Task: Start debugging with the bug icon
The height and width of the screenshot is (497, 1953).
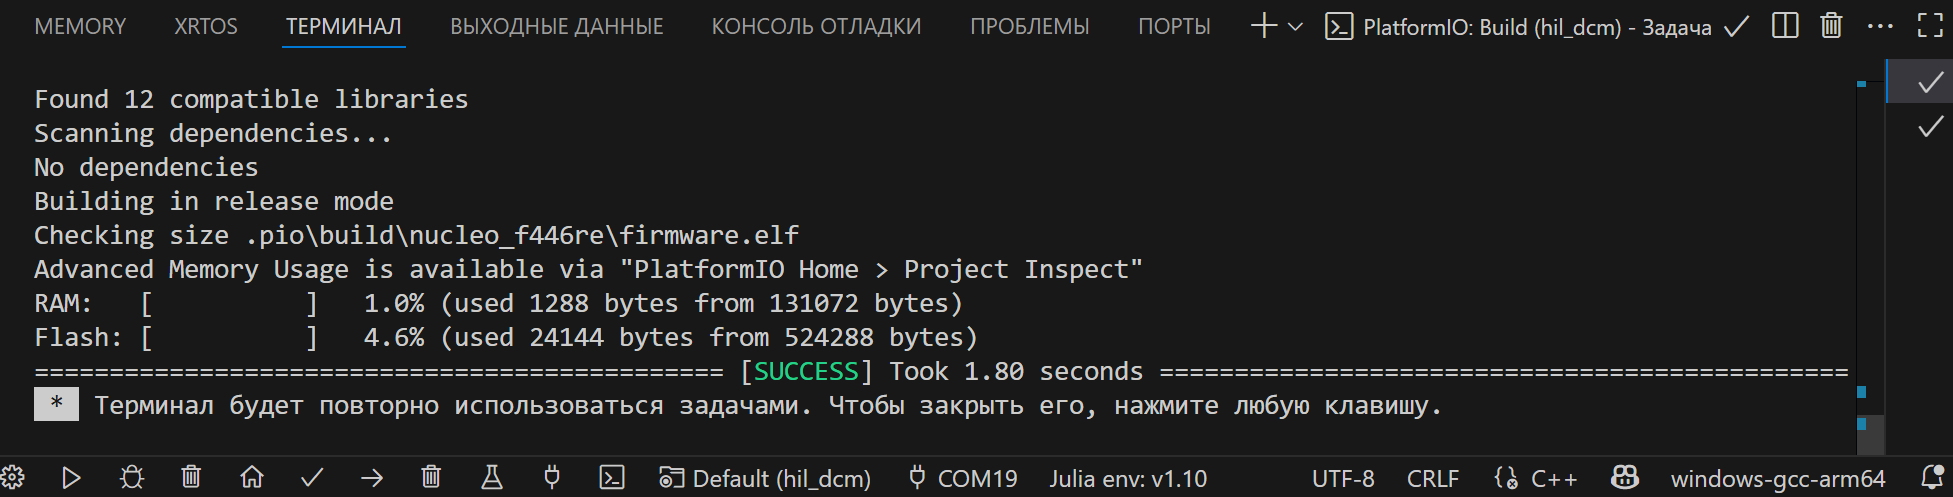Action: tap(131, 478)
